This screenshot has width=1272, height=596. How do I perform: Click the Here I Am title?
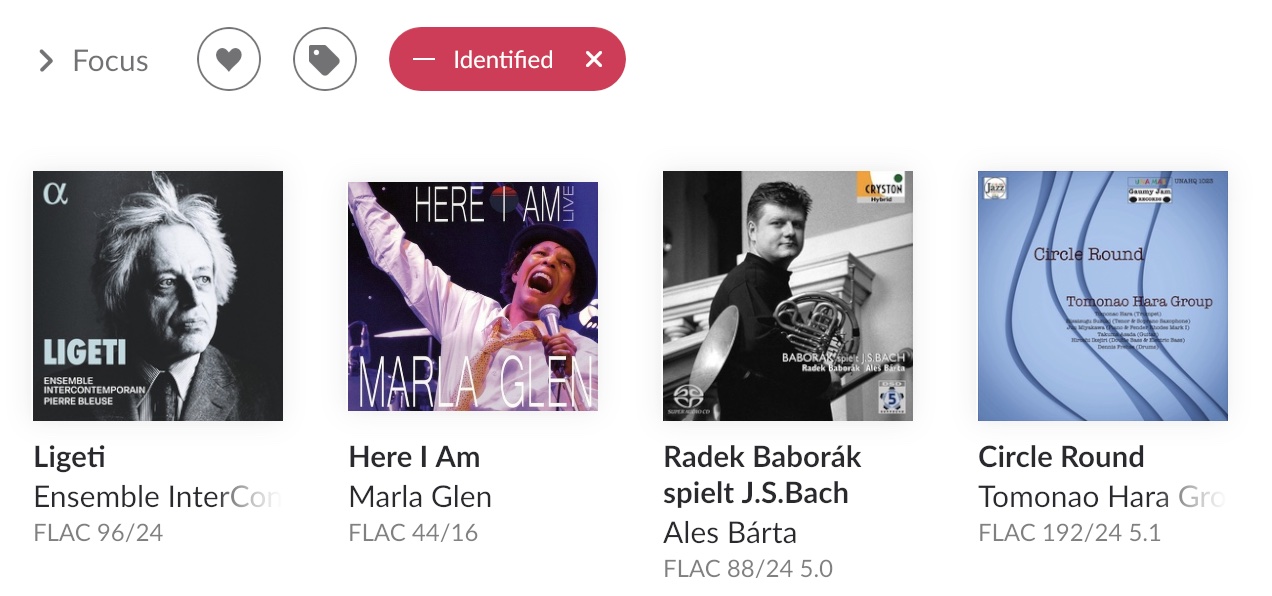414,458
